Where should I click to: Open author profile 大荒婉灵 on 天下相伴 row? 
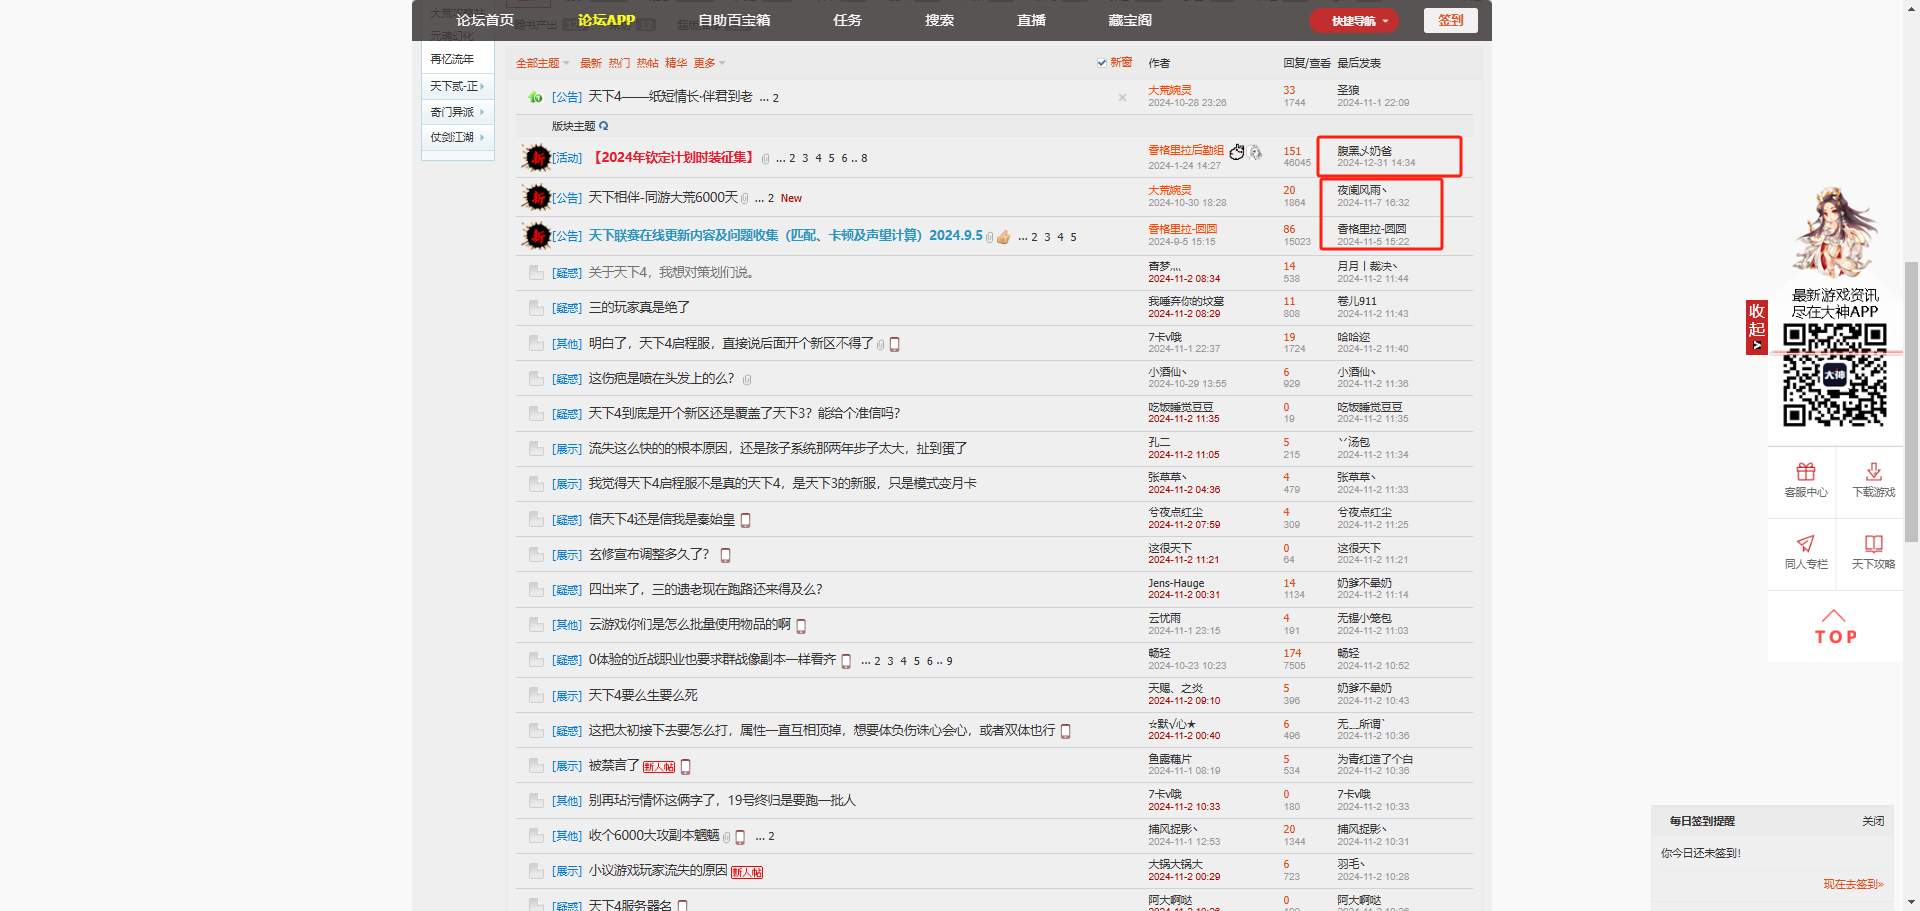pos(1169,190)
